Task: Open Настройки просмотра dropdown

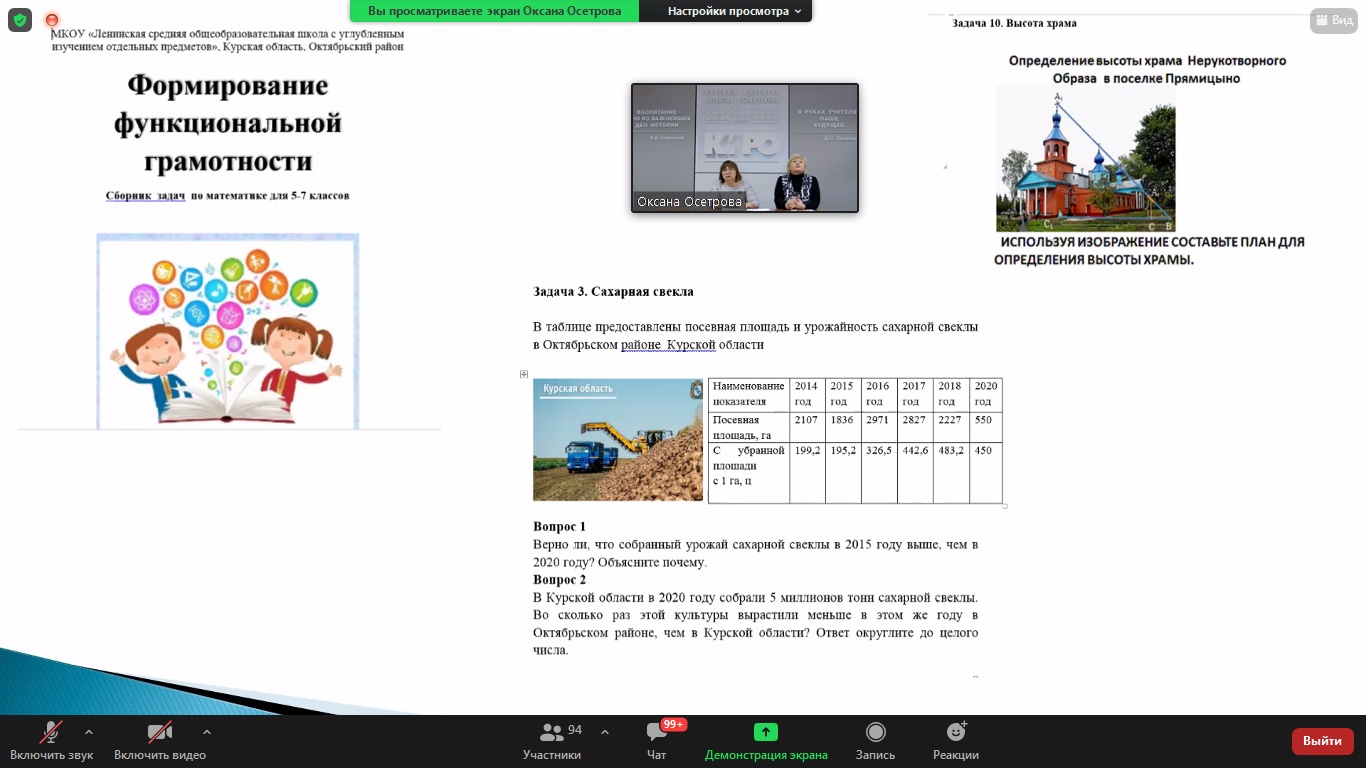Action: pos(735,11)
